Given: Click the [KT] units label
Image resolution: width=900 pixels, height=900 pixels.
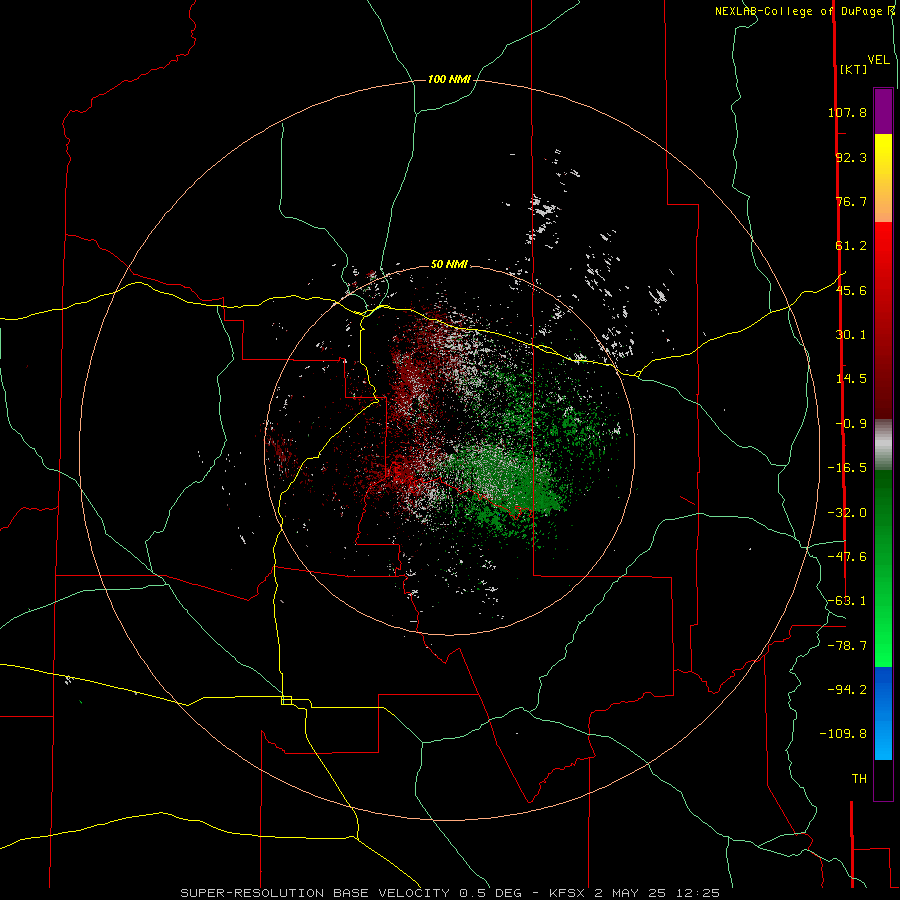Looking at the screenshot, I should [853, 69].
